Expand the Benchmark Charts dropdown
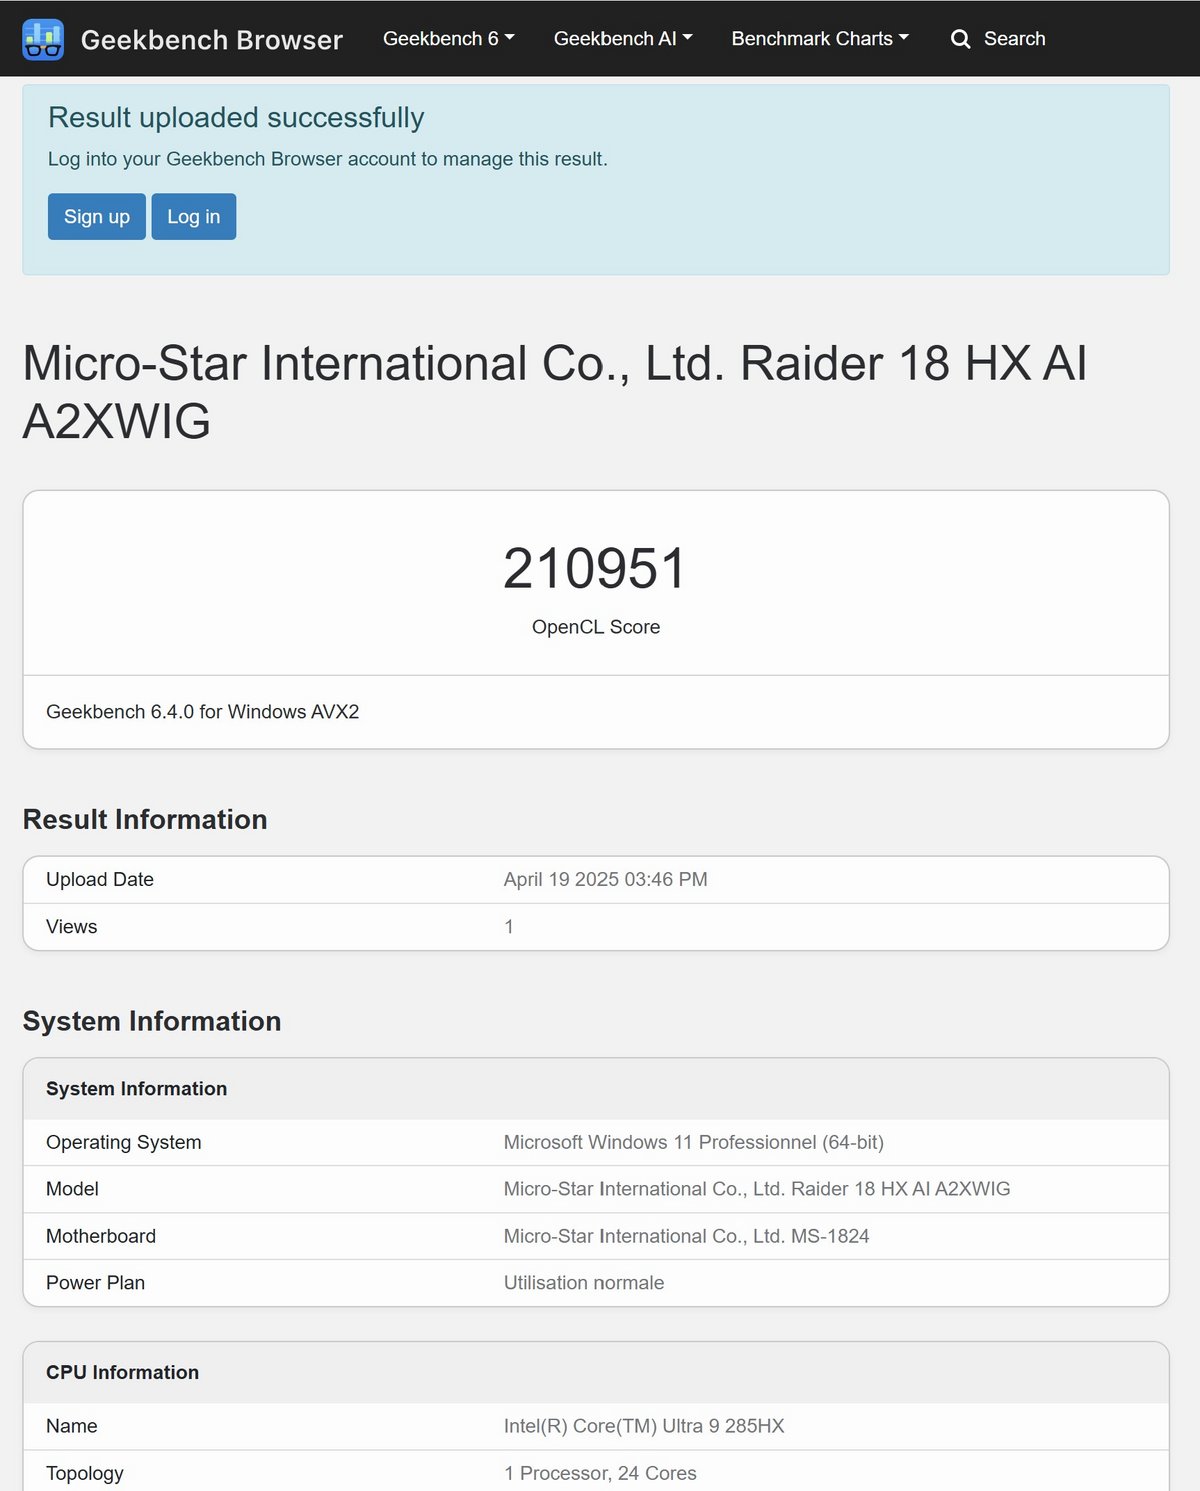1200x1491 pixels. [x=820, y=39]
